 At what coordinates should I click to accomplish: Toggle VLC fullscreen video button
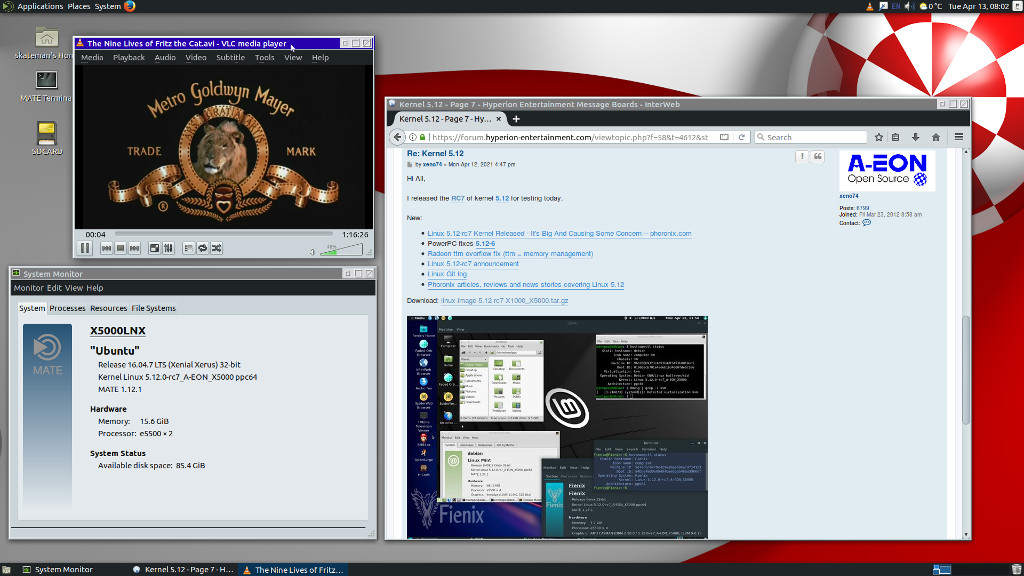(154, 248)
